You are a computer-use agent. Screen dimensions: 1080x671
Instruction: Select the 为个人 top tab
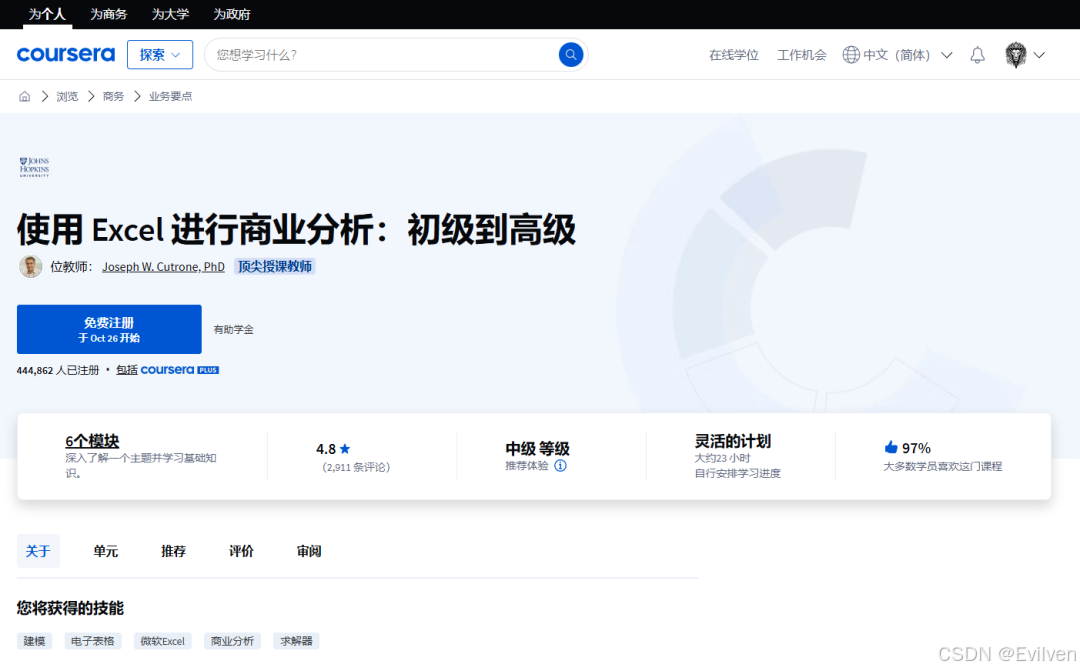[47, 14]
